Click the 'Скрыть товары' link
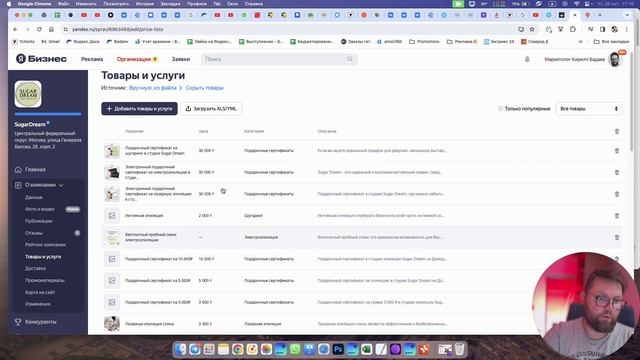 pos(204,88)
